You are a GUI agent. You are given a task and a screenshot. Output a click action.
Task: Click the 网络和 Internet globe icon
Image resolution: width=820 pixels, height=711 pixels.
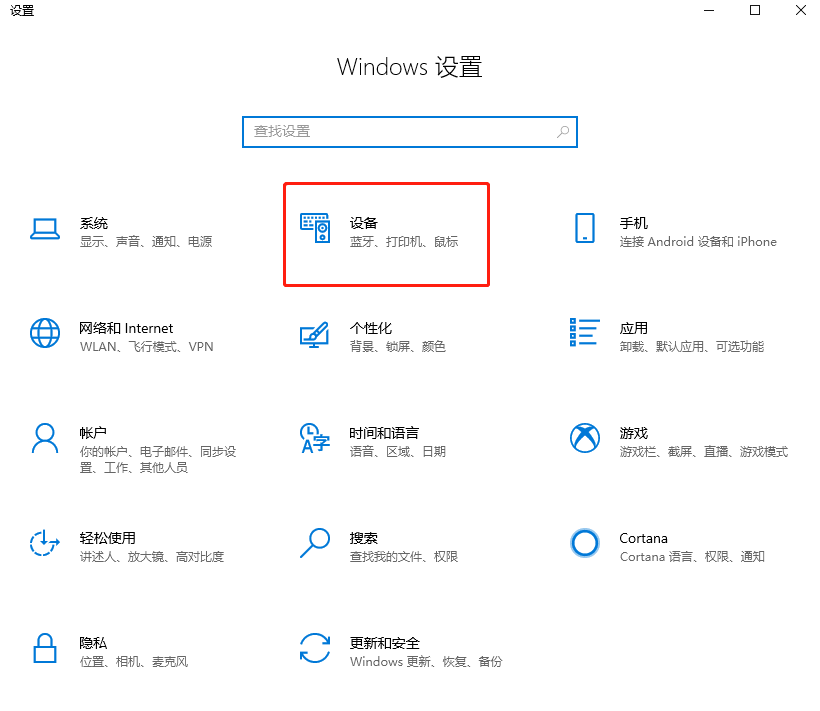(45, 333)
